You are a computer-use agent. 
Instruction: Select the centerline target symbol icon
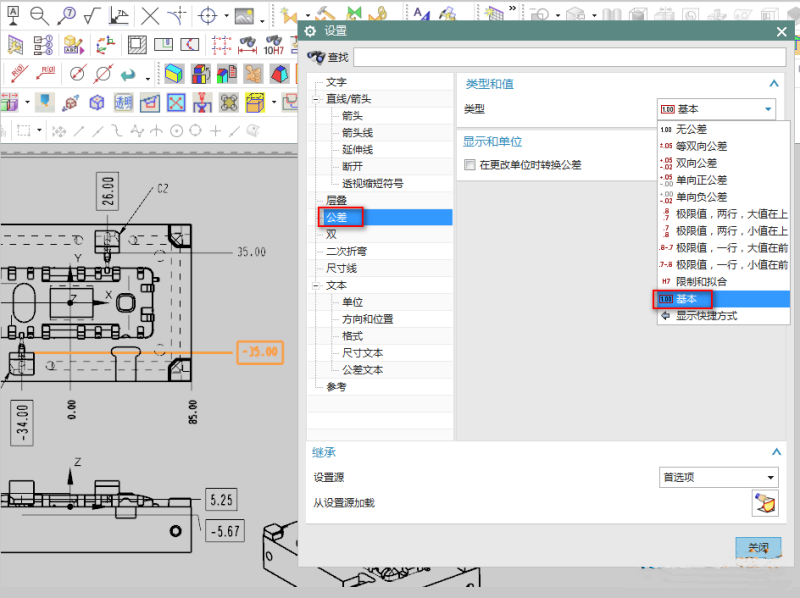209,15
